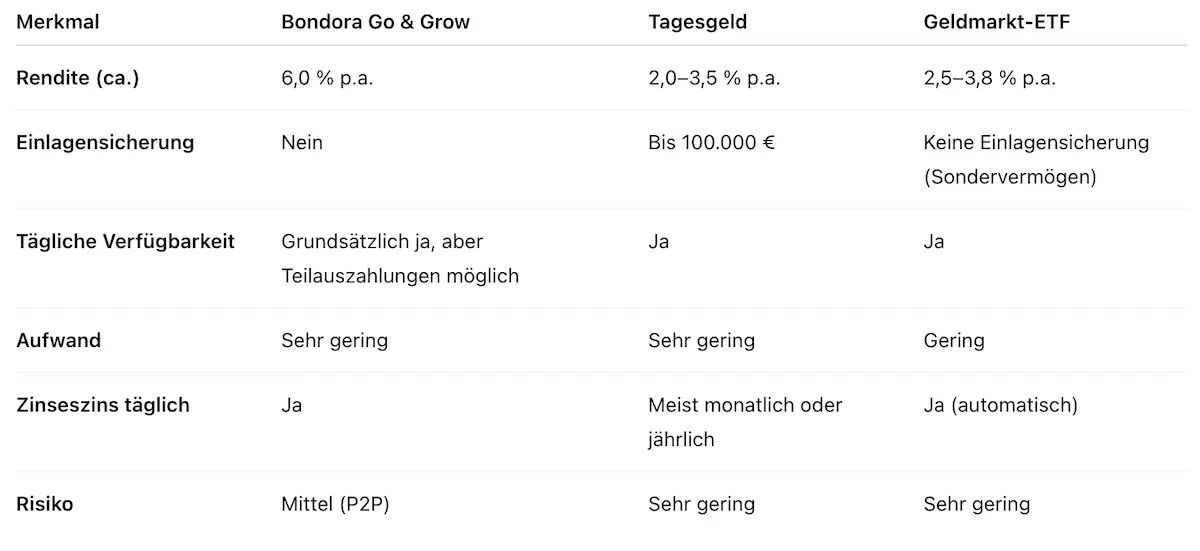Image resolution: width=1200 pixels, height=551 pixels.
Task: Select the Tägliche Verfügbarkeit row label
Action: tap(125, 242)
